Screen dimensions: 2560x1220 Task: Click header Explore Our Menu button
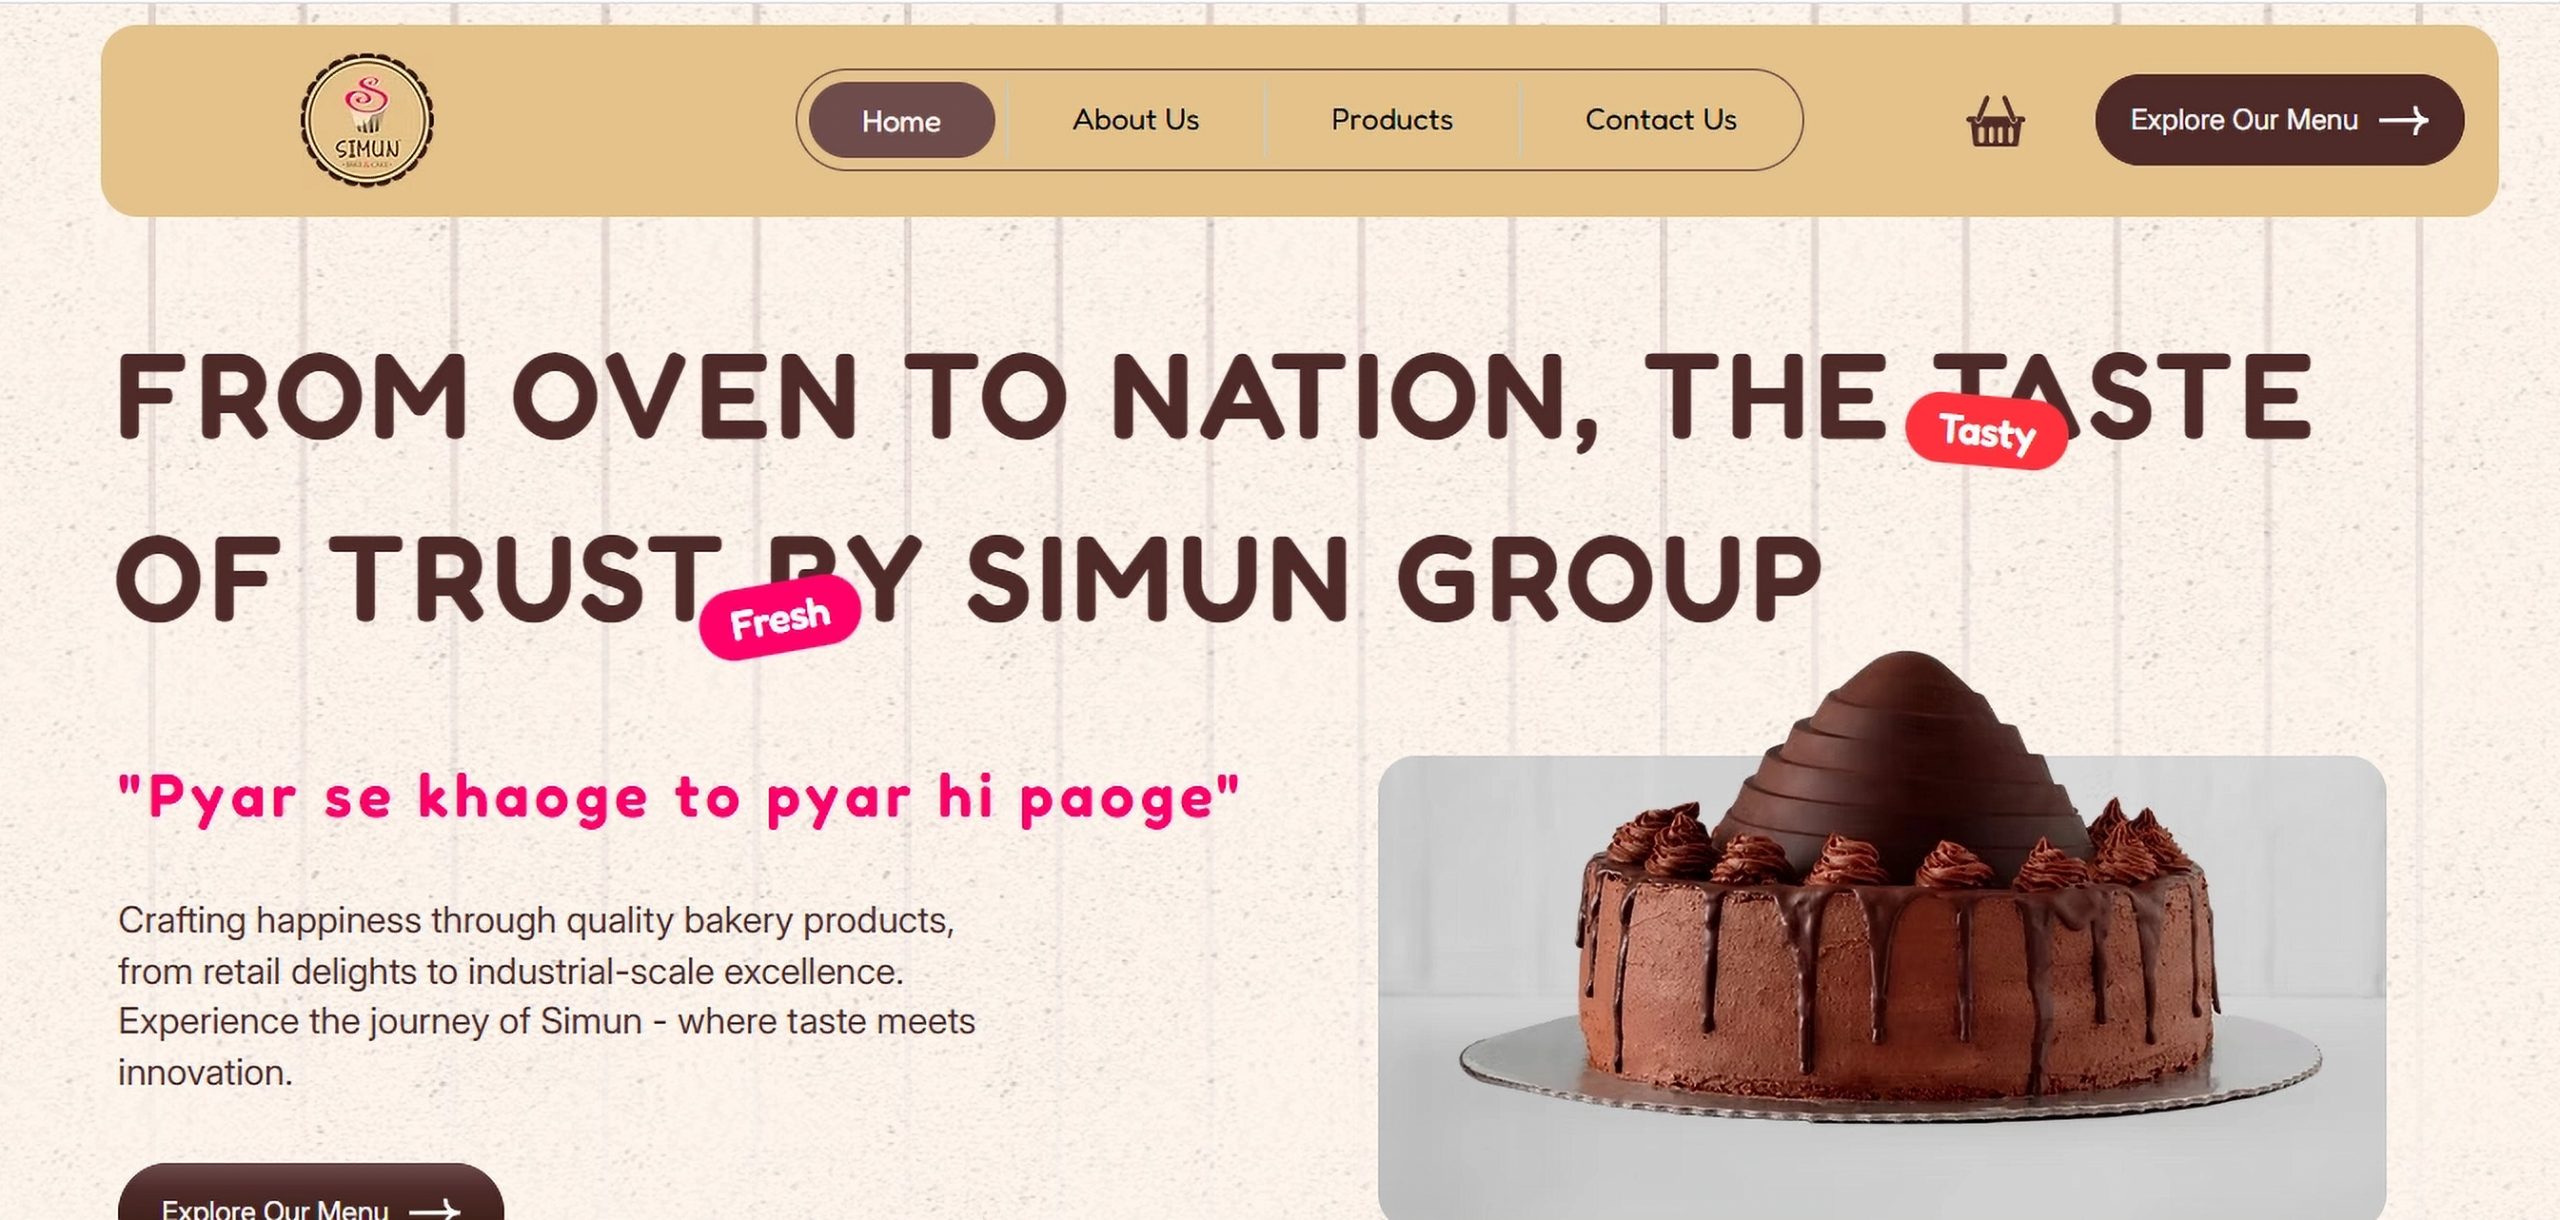click(x=2279, y=120)
